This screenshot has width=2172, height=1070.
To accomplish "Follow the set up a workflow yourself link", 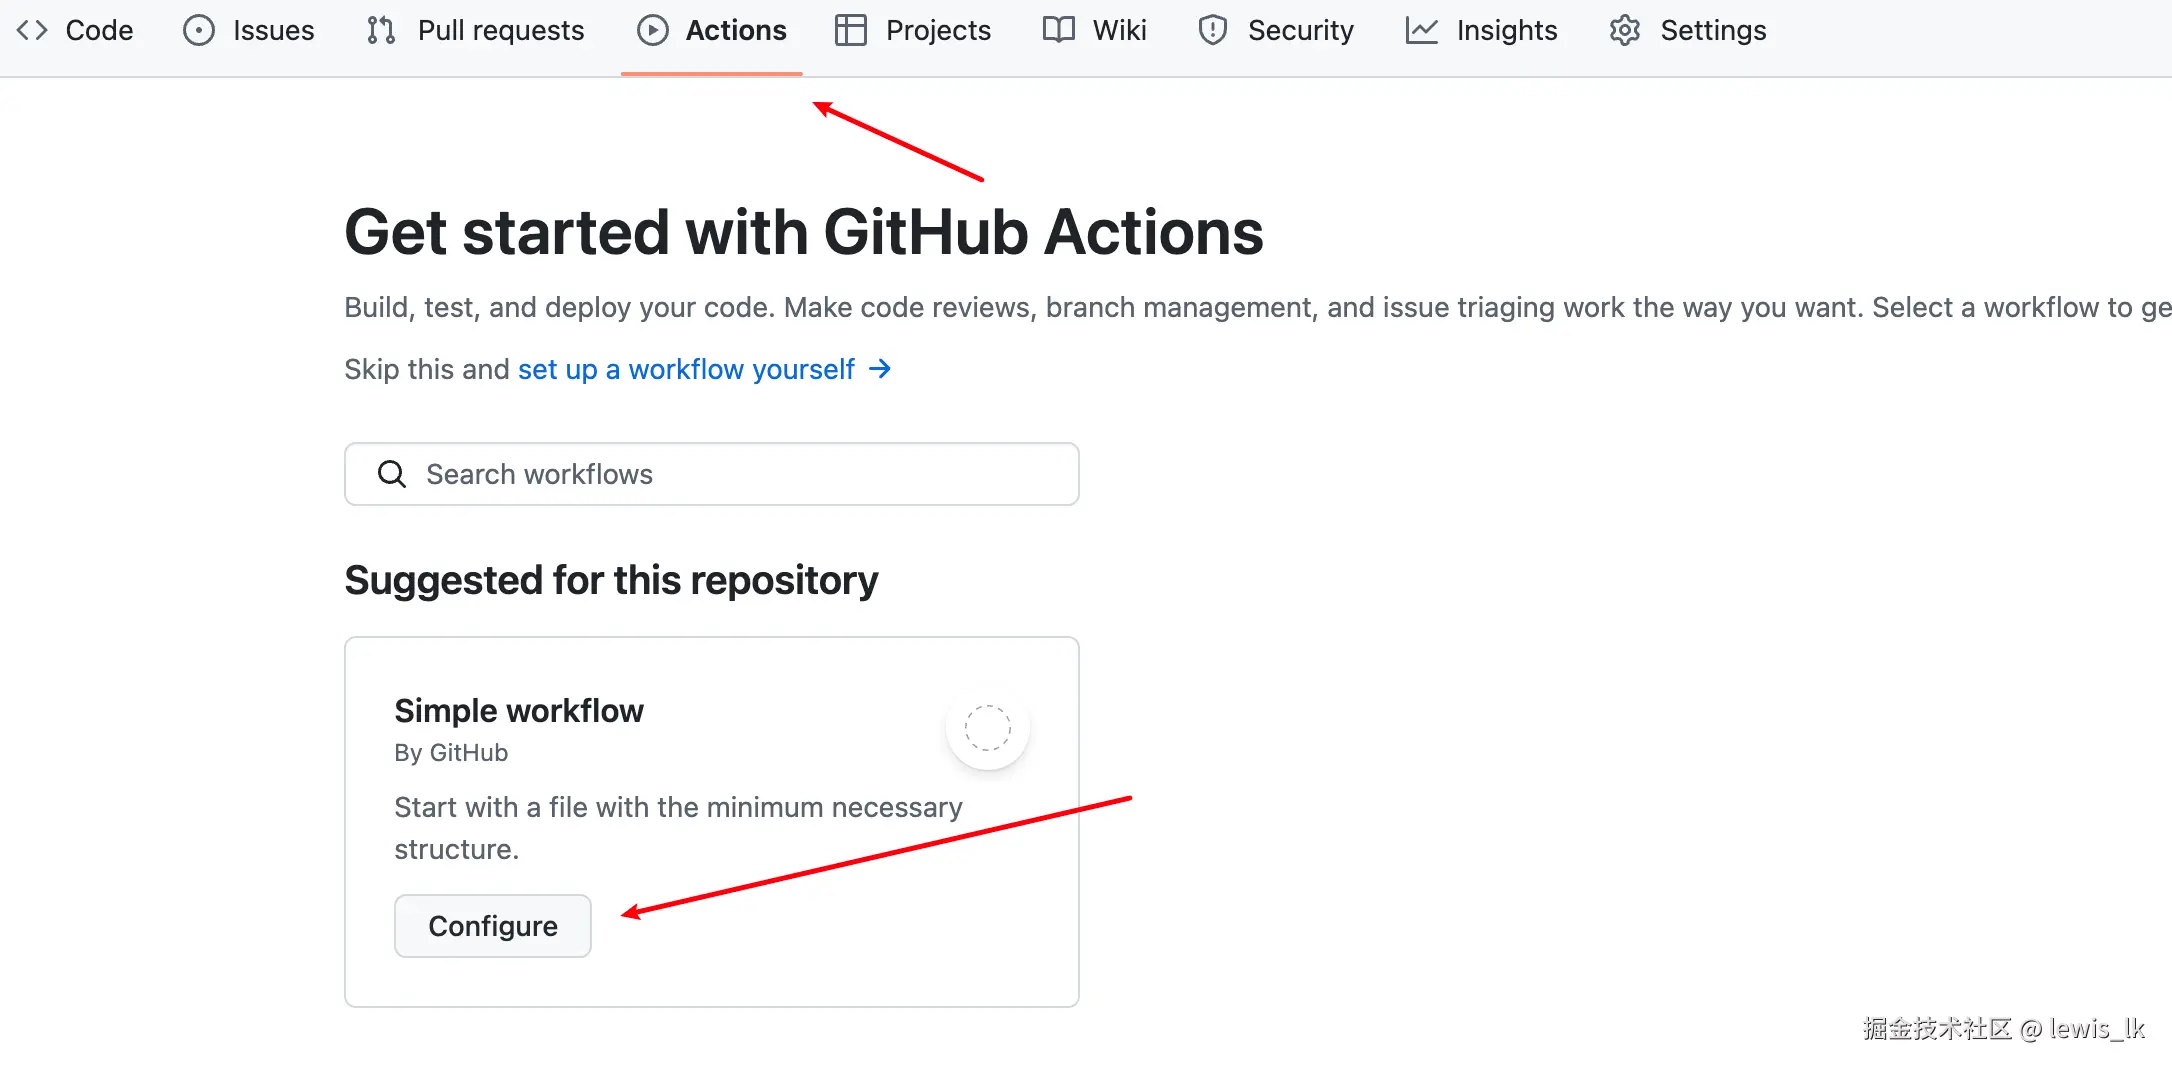I will (x=686, y=369).
